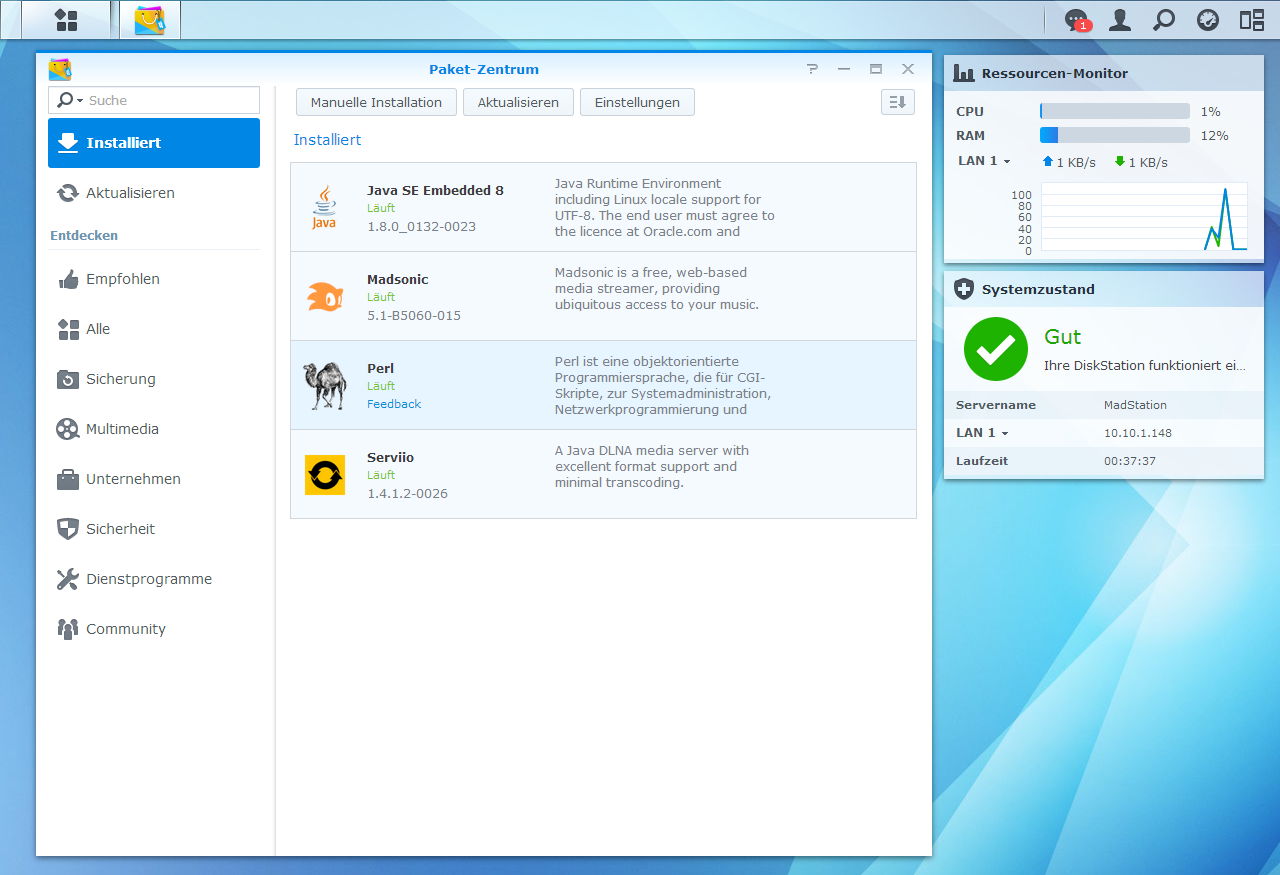Open the user account options icon
Screen dimensions: 1280x875
pyautogui.click(x=1120, y=20)
